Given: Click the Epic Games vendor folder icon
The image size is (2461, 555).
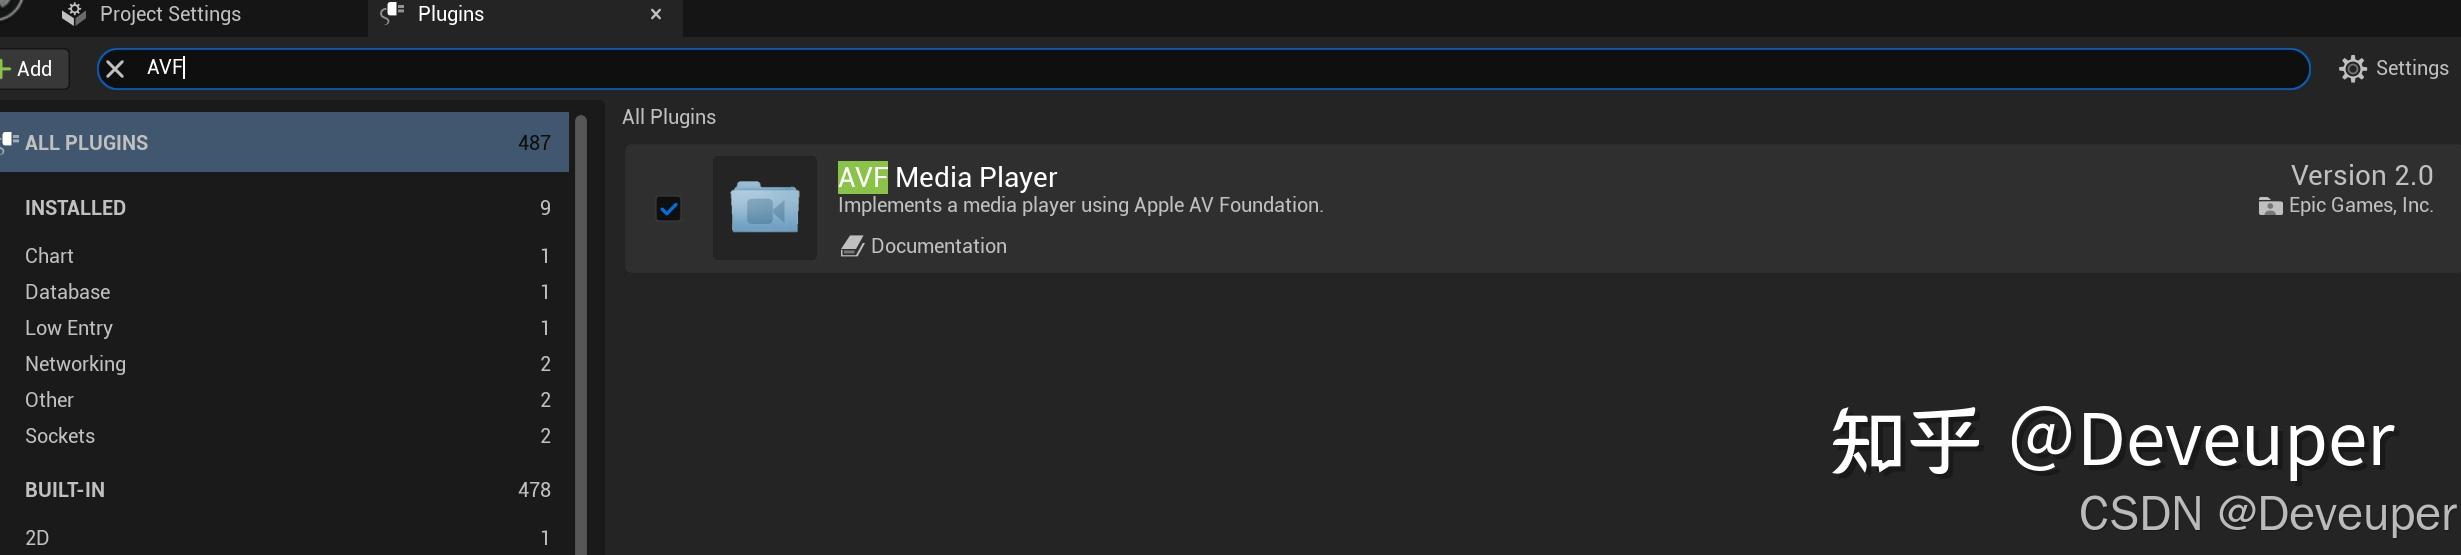Looking at the screenshot, I should pyautogui.click(x=2270, y=206).
